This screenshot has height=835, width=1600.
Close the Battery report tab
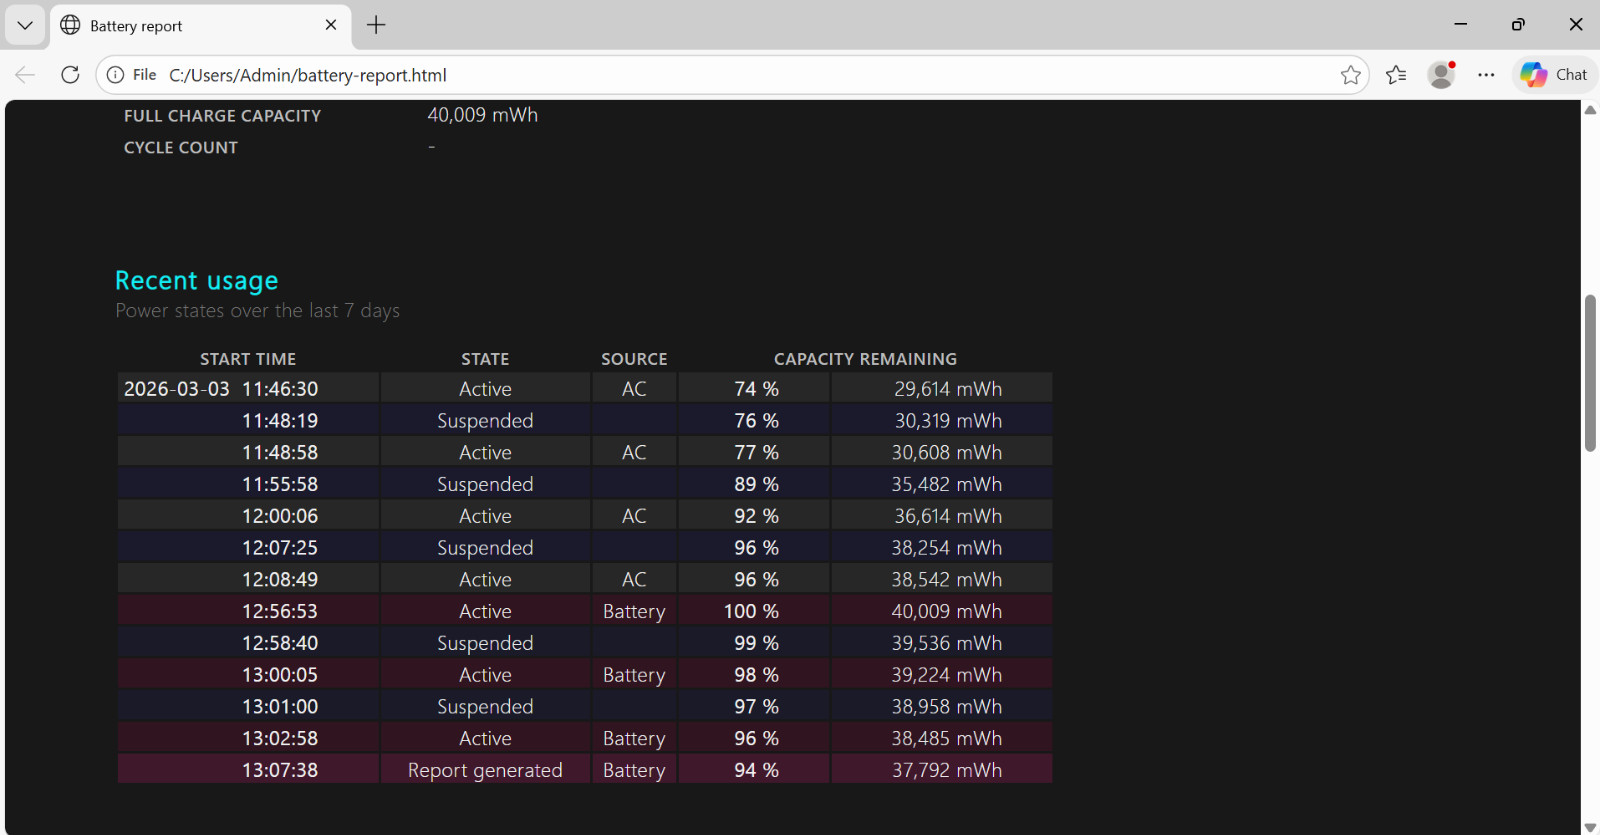click(x=331, y=25)
